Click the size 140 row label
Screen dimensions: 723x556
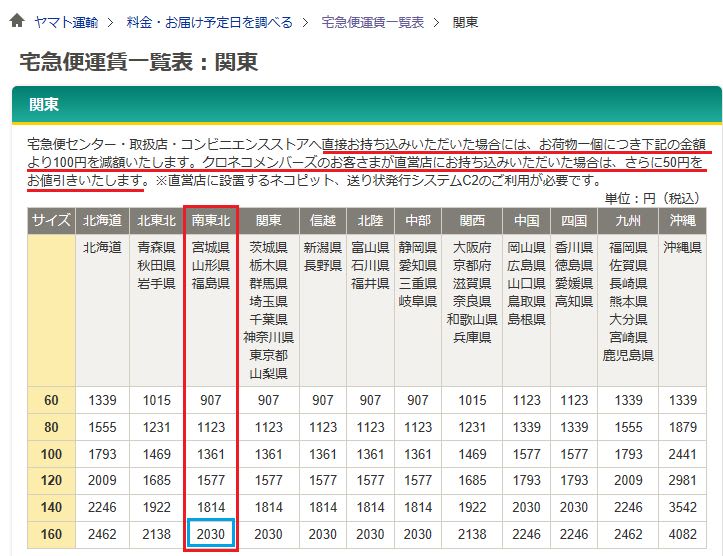point(51,507)
